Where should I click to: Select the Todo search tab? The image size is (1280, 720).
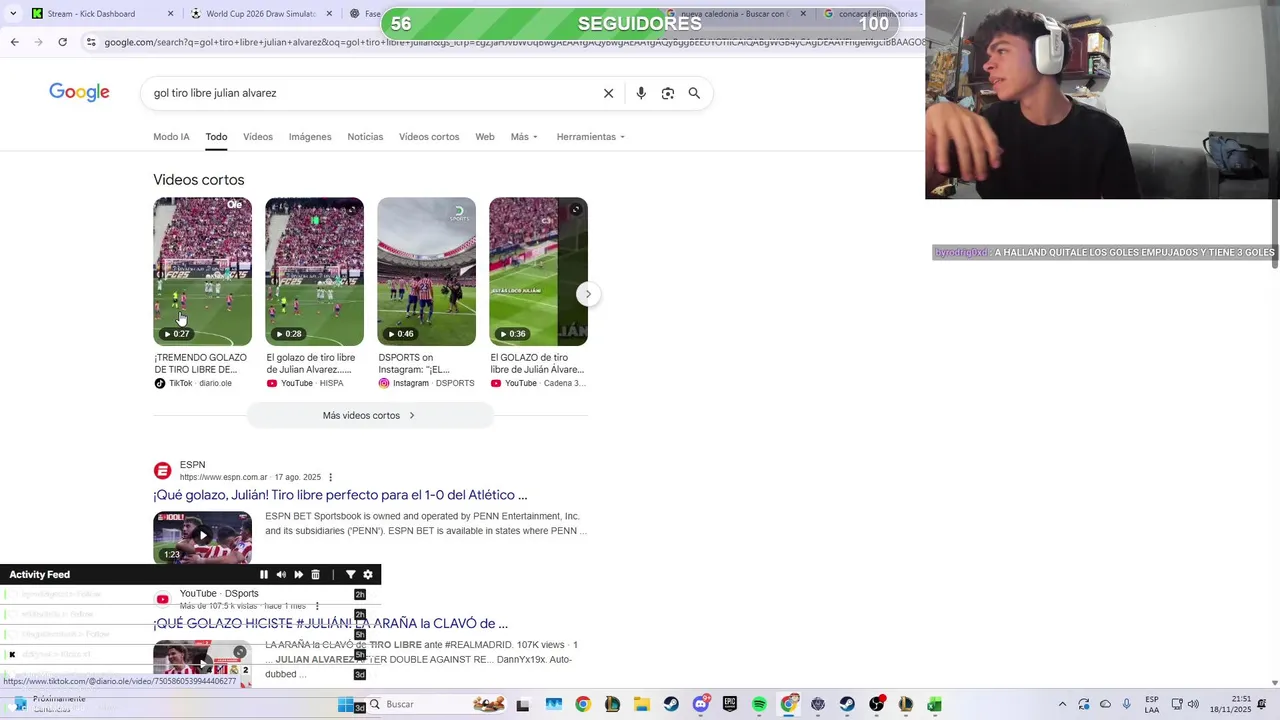pos(216,137)
